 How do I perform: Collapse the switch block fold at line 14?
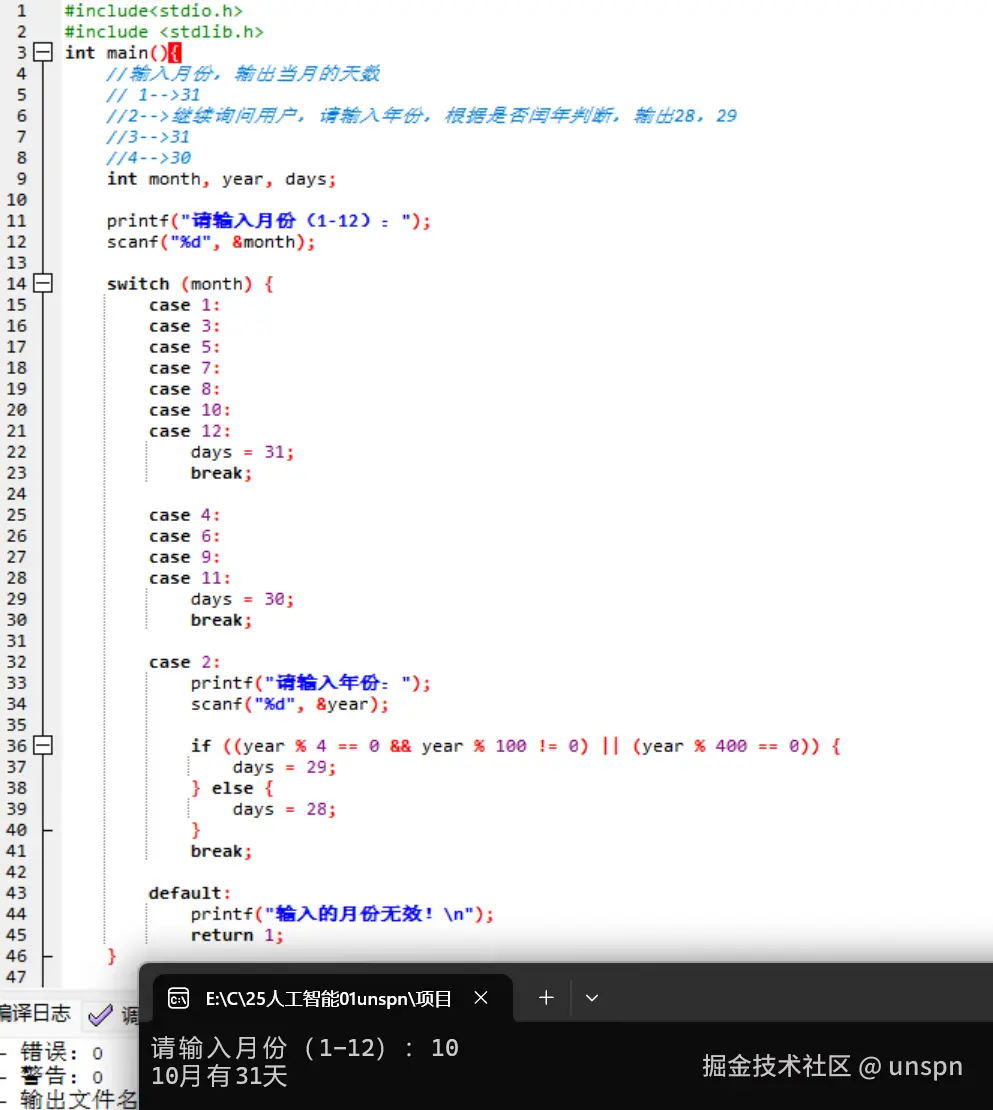tap(43, 284)
